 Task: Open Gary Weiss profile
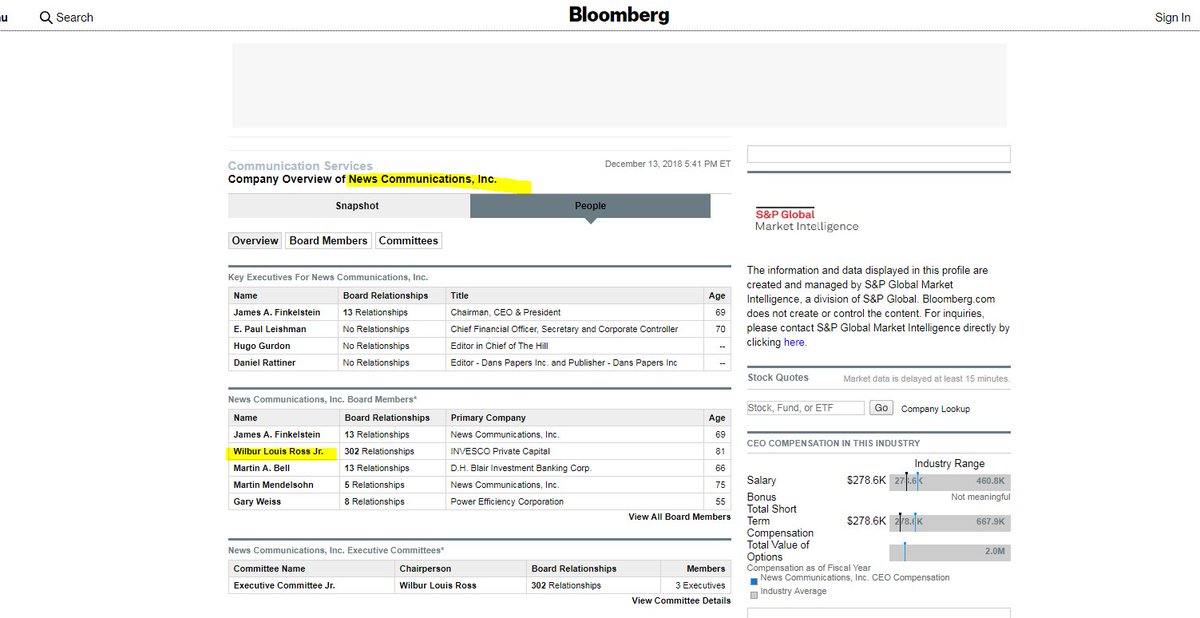pos(257,502)
